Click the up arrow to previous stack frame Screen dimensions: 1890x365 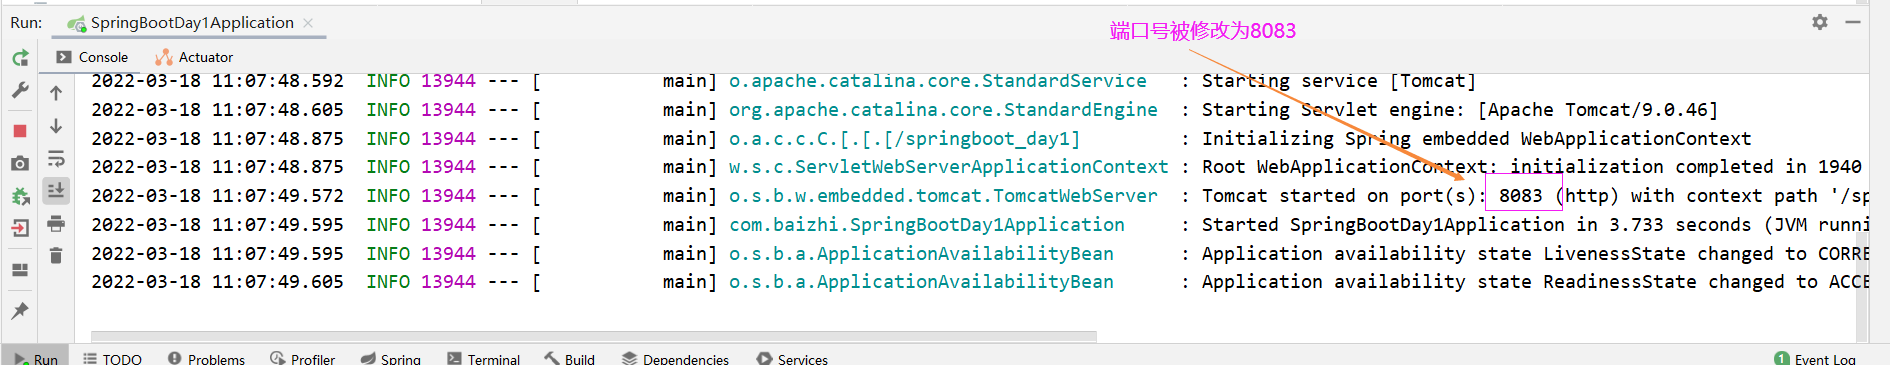point(56,93)
